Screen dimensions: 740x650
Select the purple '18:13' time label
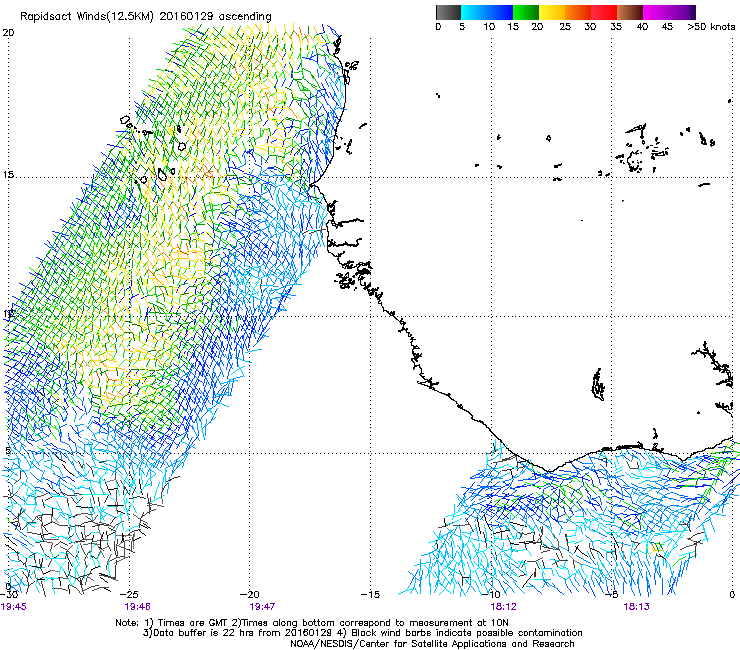point(636,606)
